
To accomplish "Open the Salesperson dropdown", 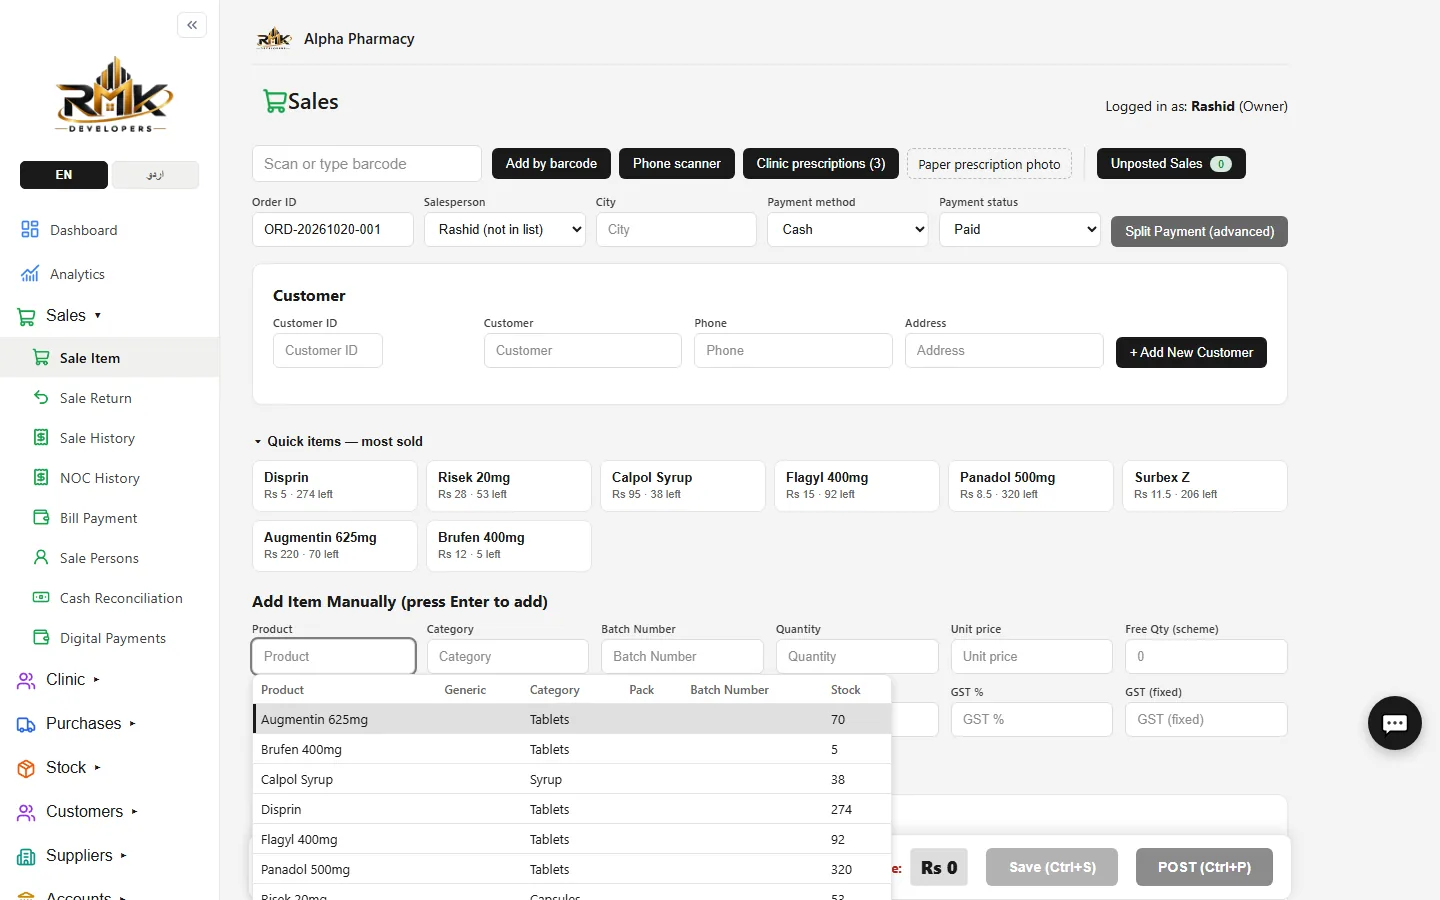I will click(506, 229).
